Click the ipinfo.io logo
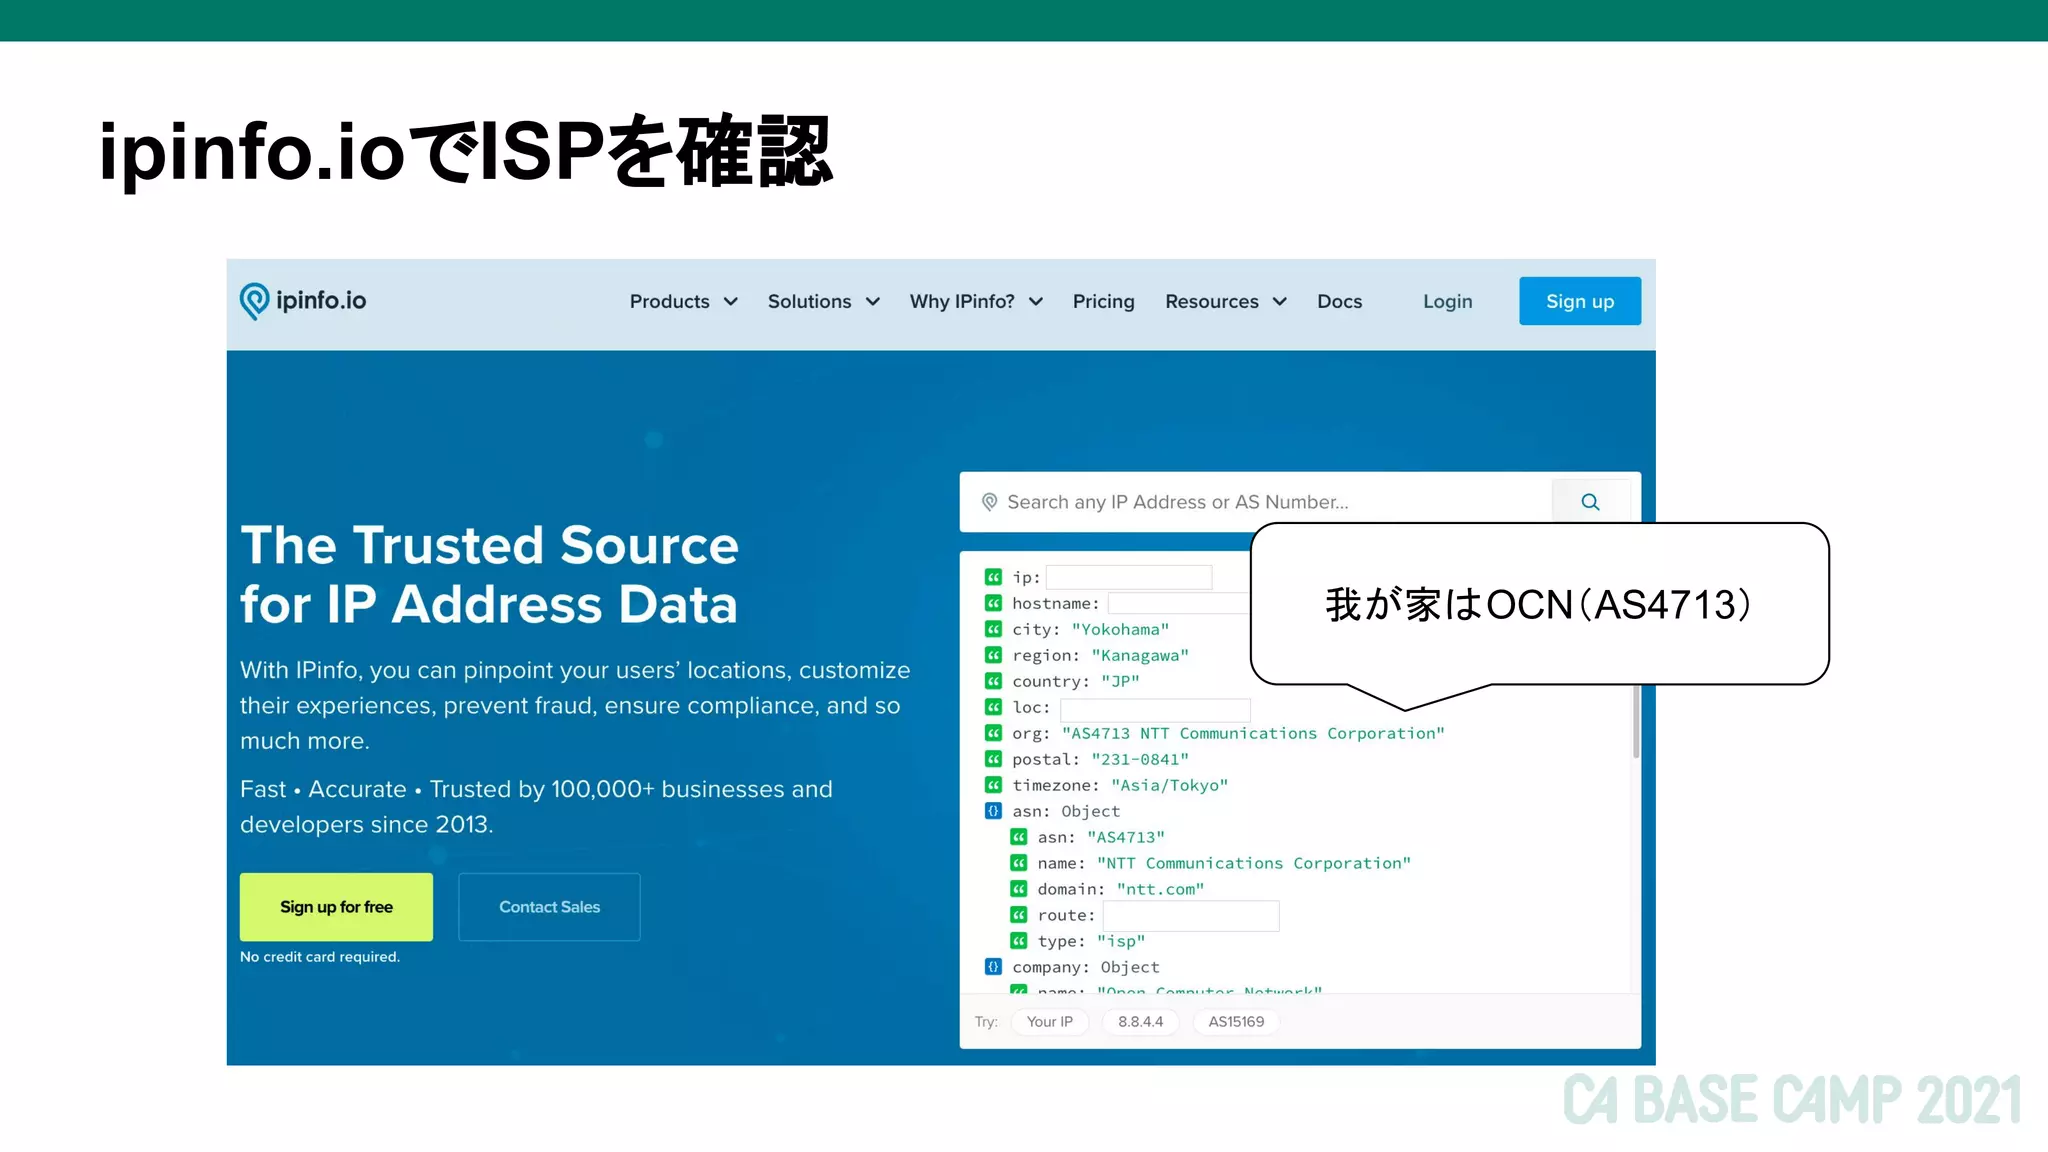This screenshot has height=1152, width=2048. pyautogui.click(x=303, y=301)
